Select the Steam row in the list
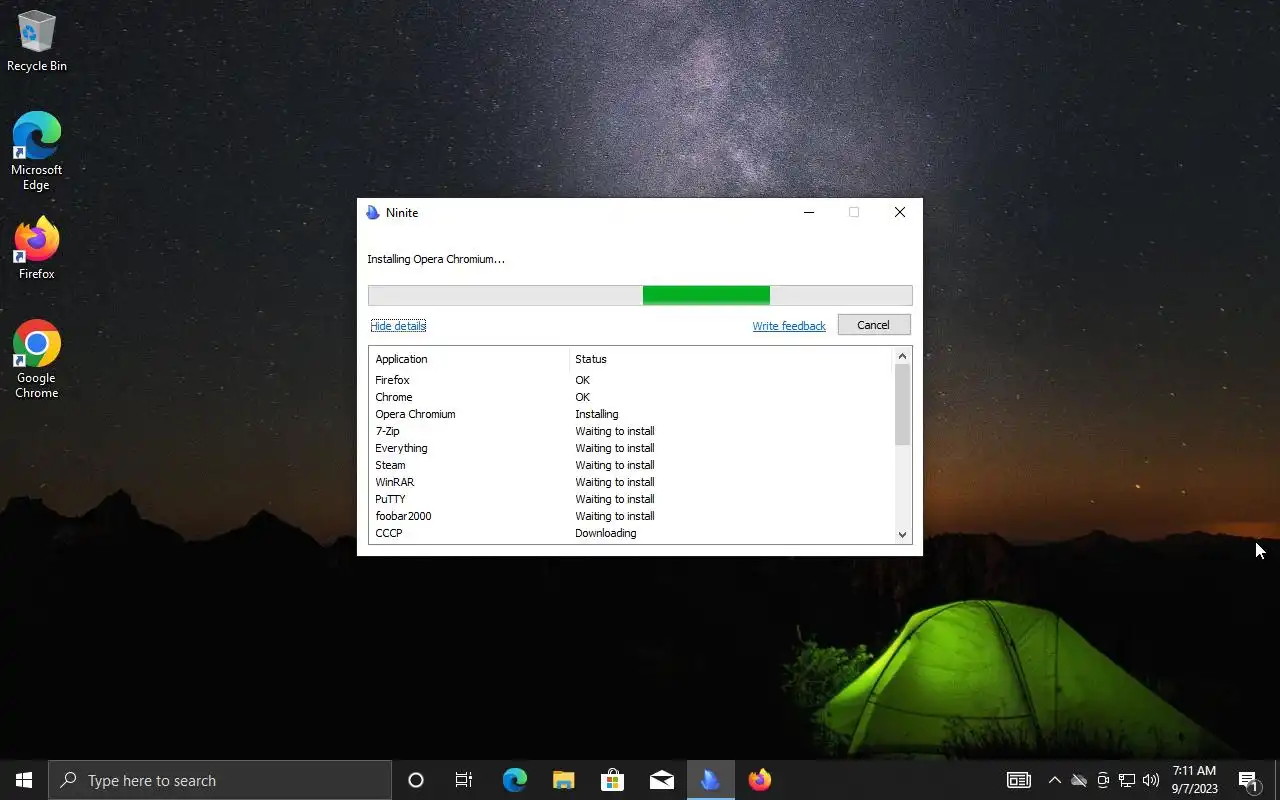This screenshot has width=1280, height=800. pos(630,465)
